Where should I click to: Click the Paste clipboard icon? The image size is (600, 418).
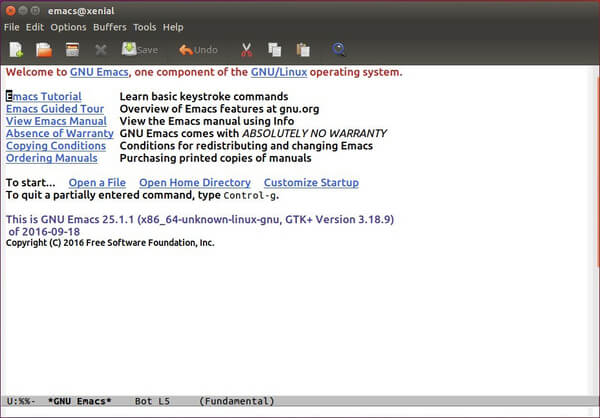point(303,50)
